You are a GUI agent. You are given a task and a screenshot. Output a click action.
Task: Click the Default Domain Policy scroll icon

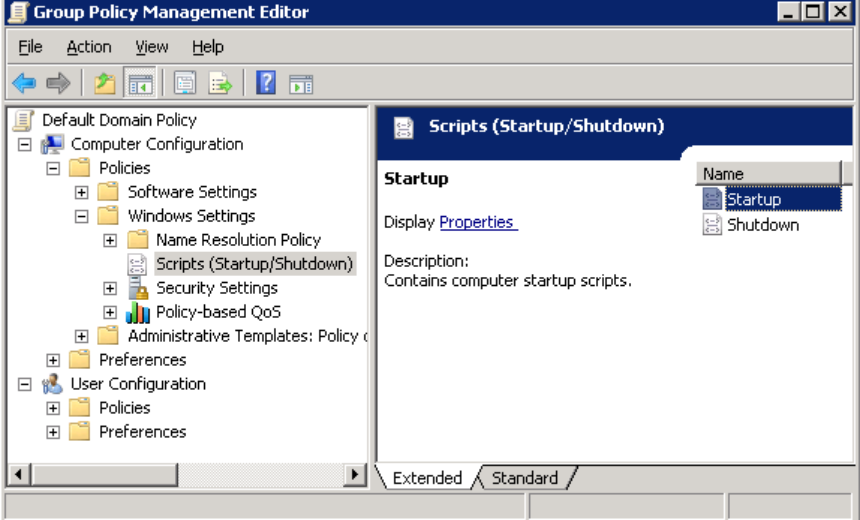click(x=23, y=120)
